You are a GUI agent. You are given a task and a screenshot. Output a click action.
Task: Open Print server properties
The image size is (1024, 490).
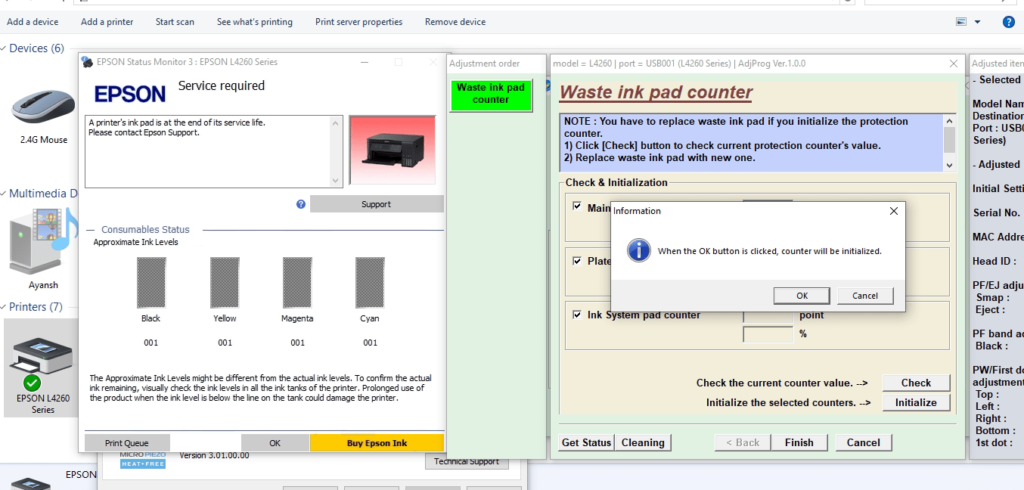359,22
